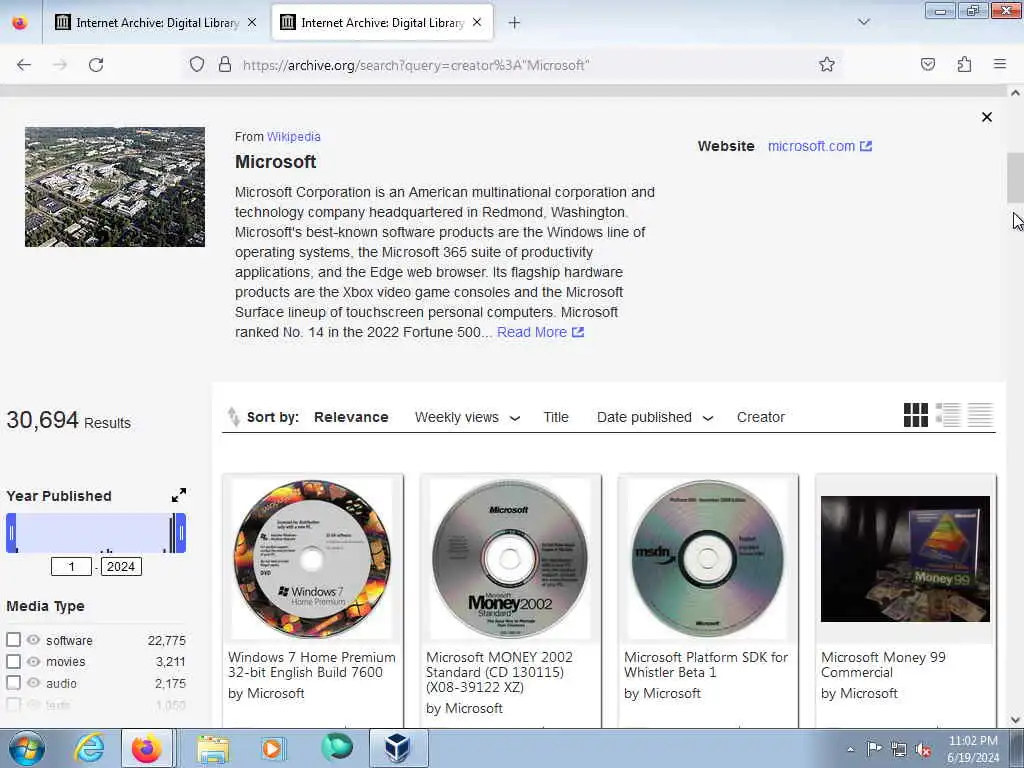Sort results by Creator
The image size is (1024, 768).
point(761,417)
